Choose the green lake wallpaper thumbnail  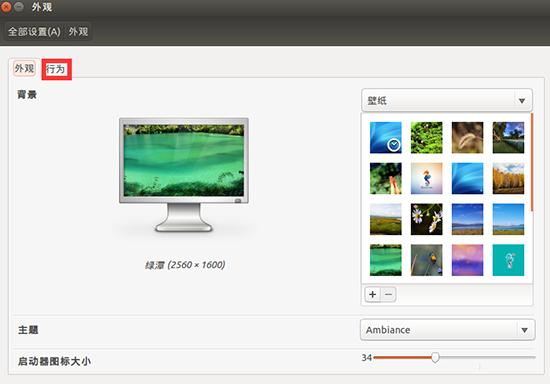tap(385, 260)
